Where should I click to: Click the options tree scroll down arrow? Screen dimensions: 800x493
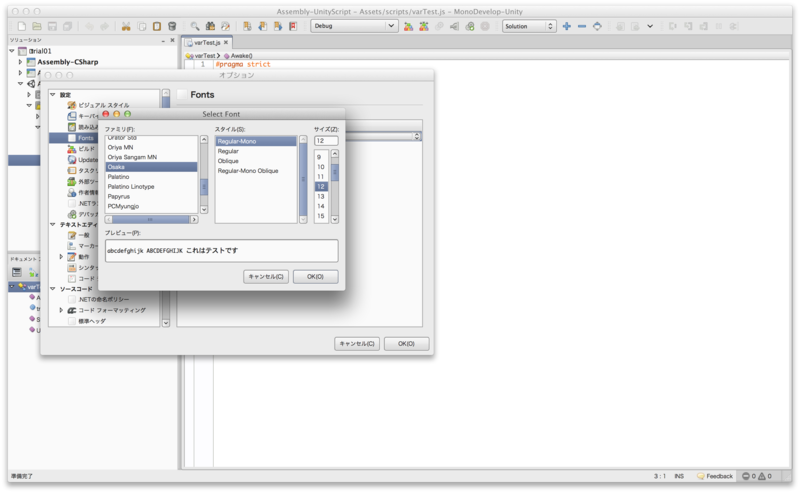point(166,323)
